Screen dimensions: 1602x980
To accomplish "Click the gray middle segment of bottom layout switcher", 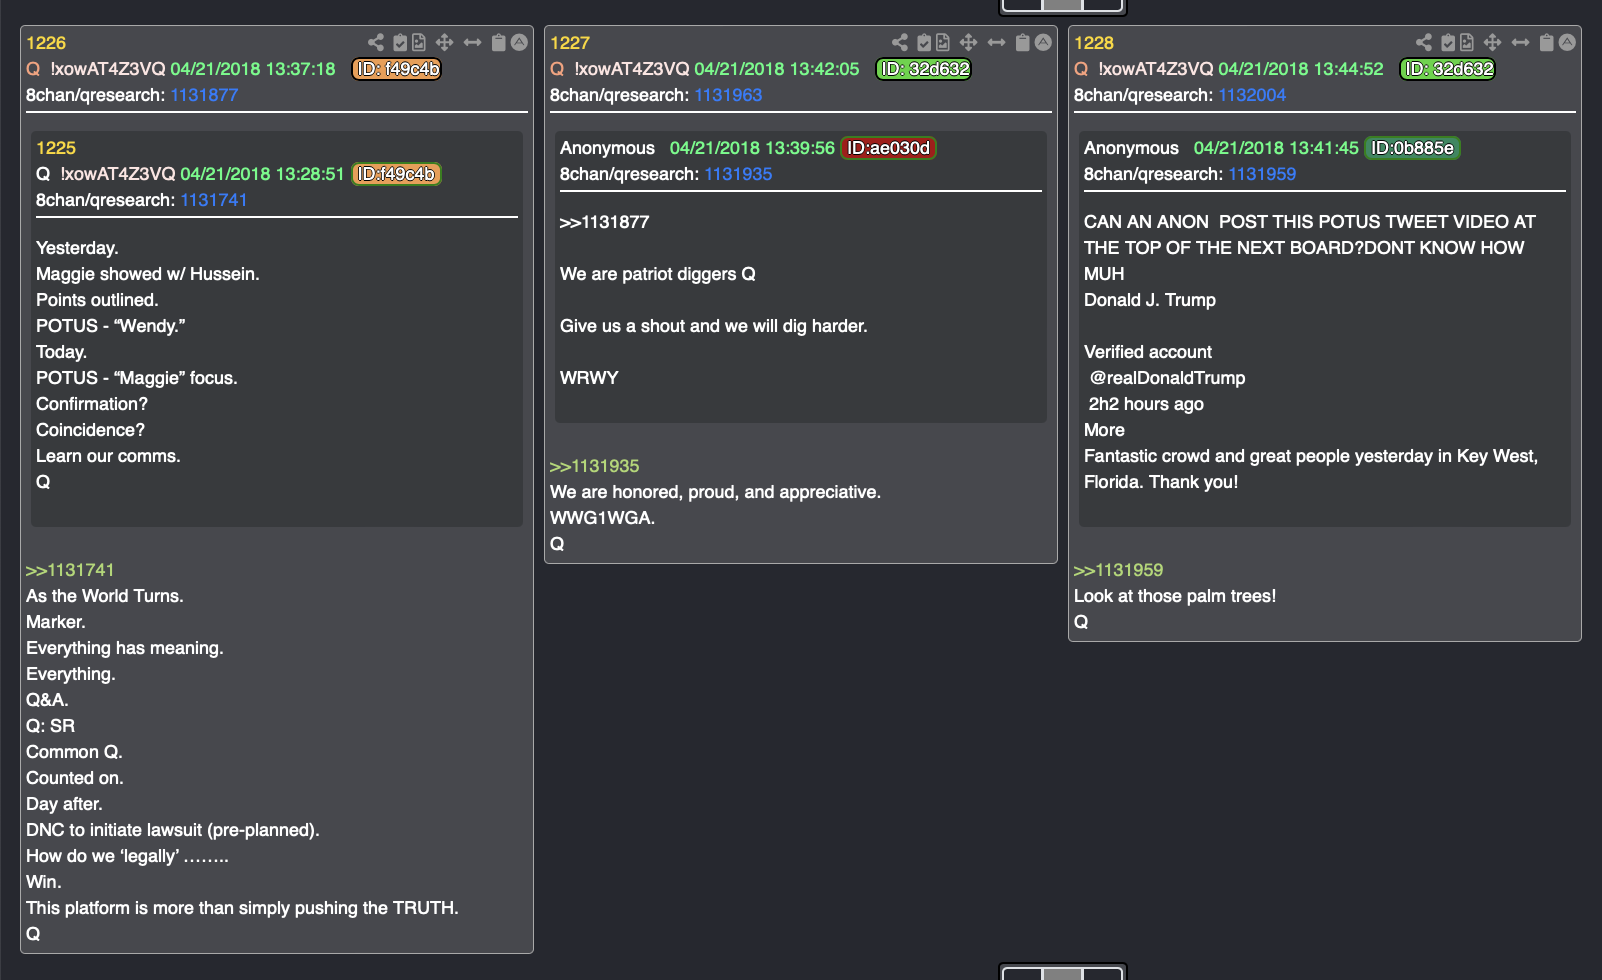I will coord(1062,973).
